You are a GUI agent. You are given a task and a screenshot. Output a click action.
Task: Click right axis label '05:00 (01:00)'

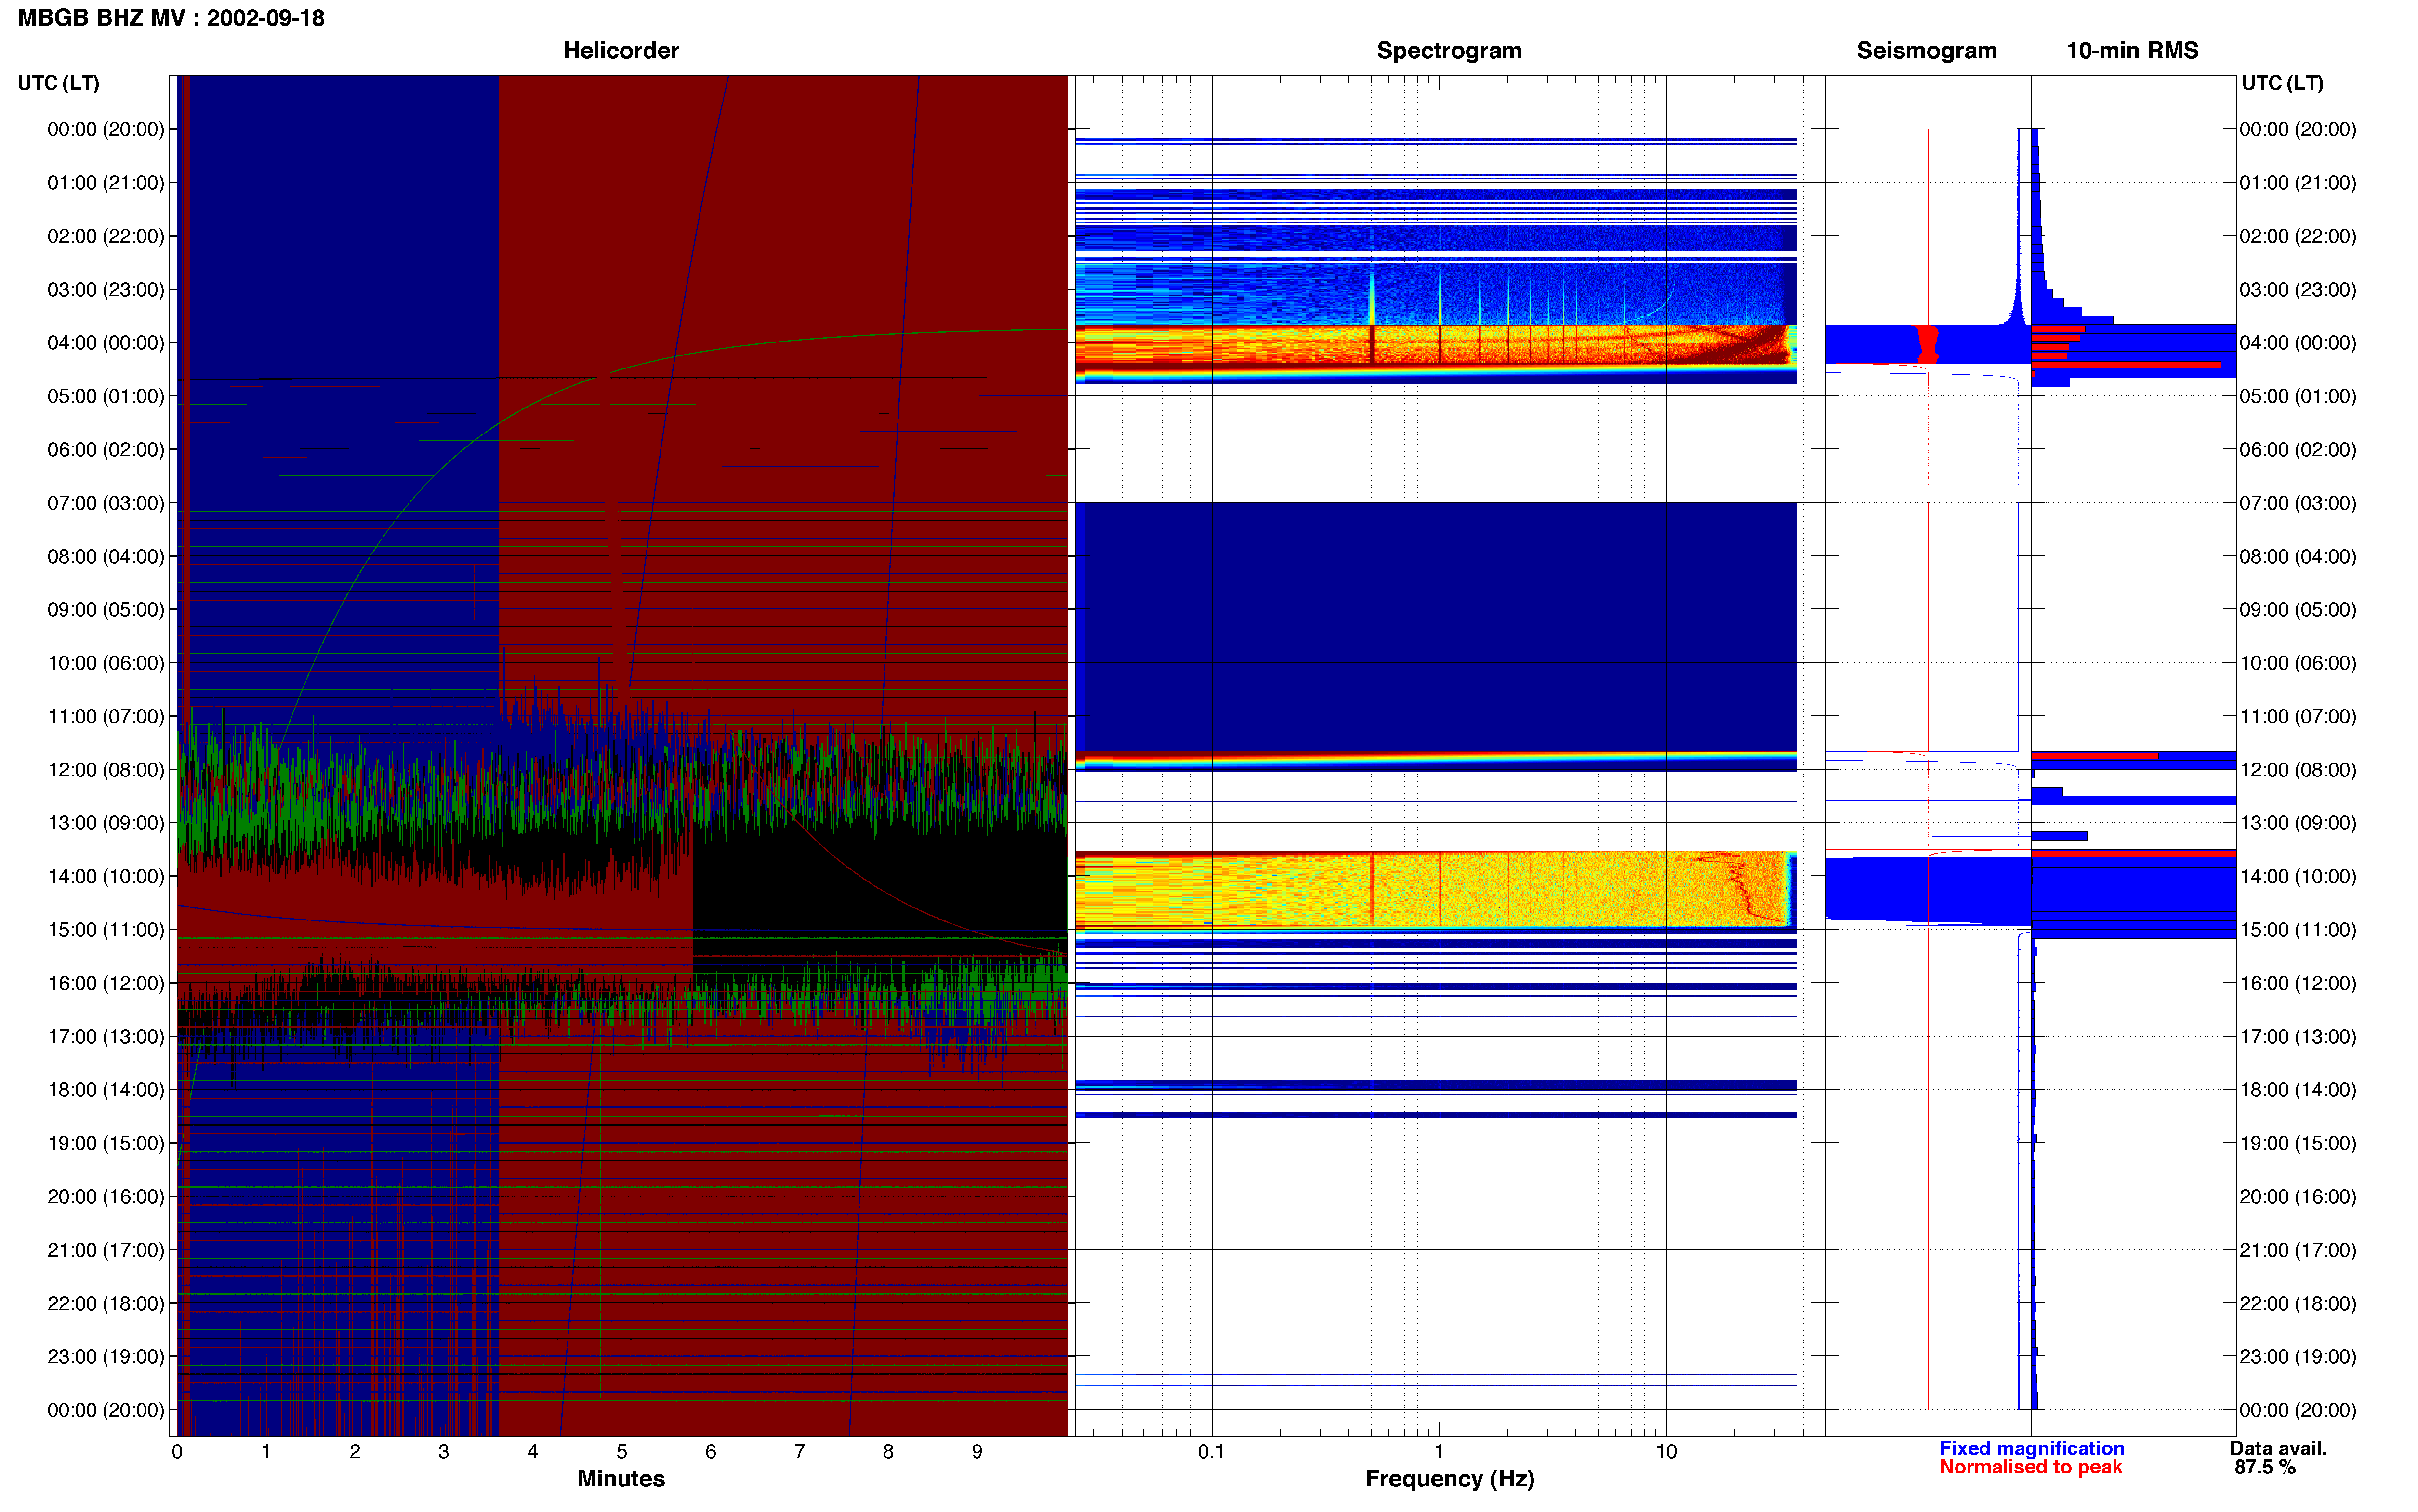[x=2298, y=396]
